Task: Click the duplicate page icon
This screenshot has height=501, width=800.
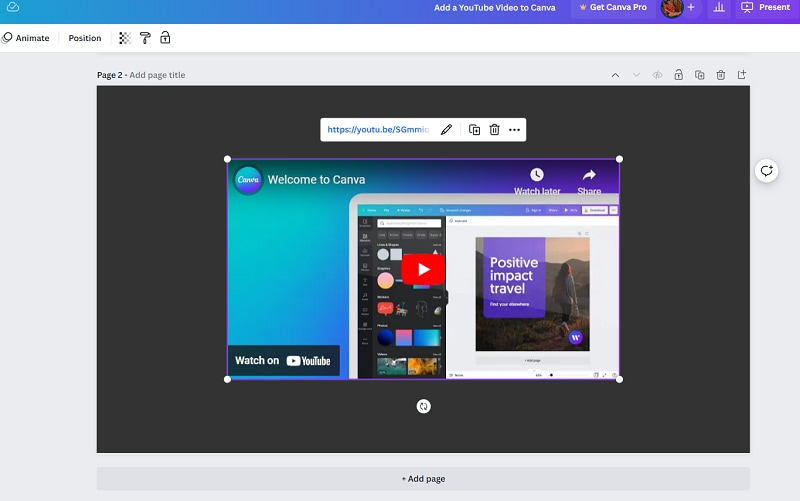Action: pyautogui.click(x=699, y=75)
